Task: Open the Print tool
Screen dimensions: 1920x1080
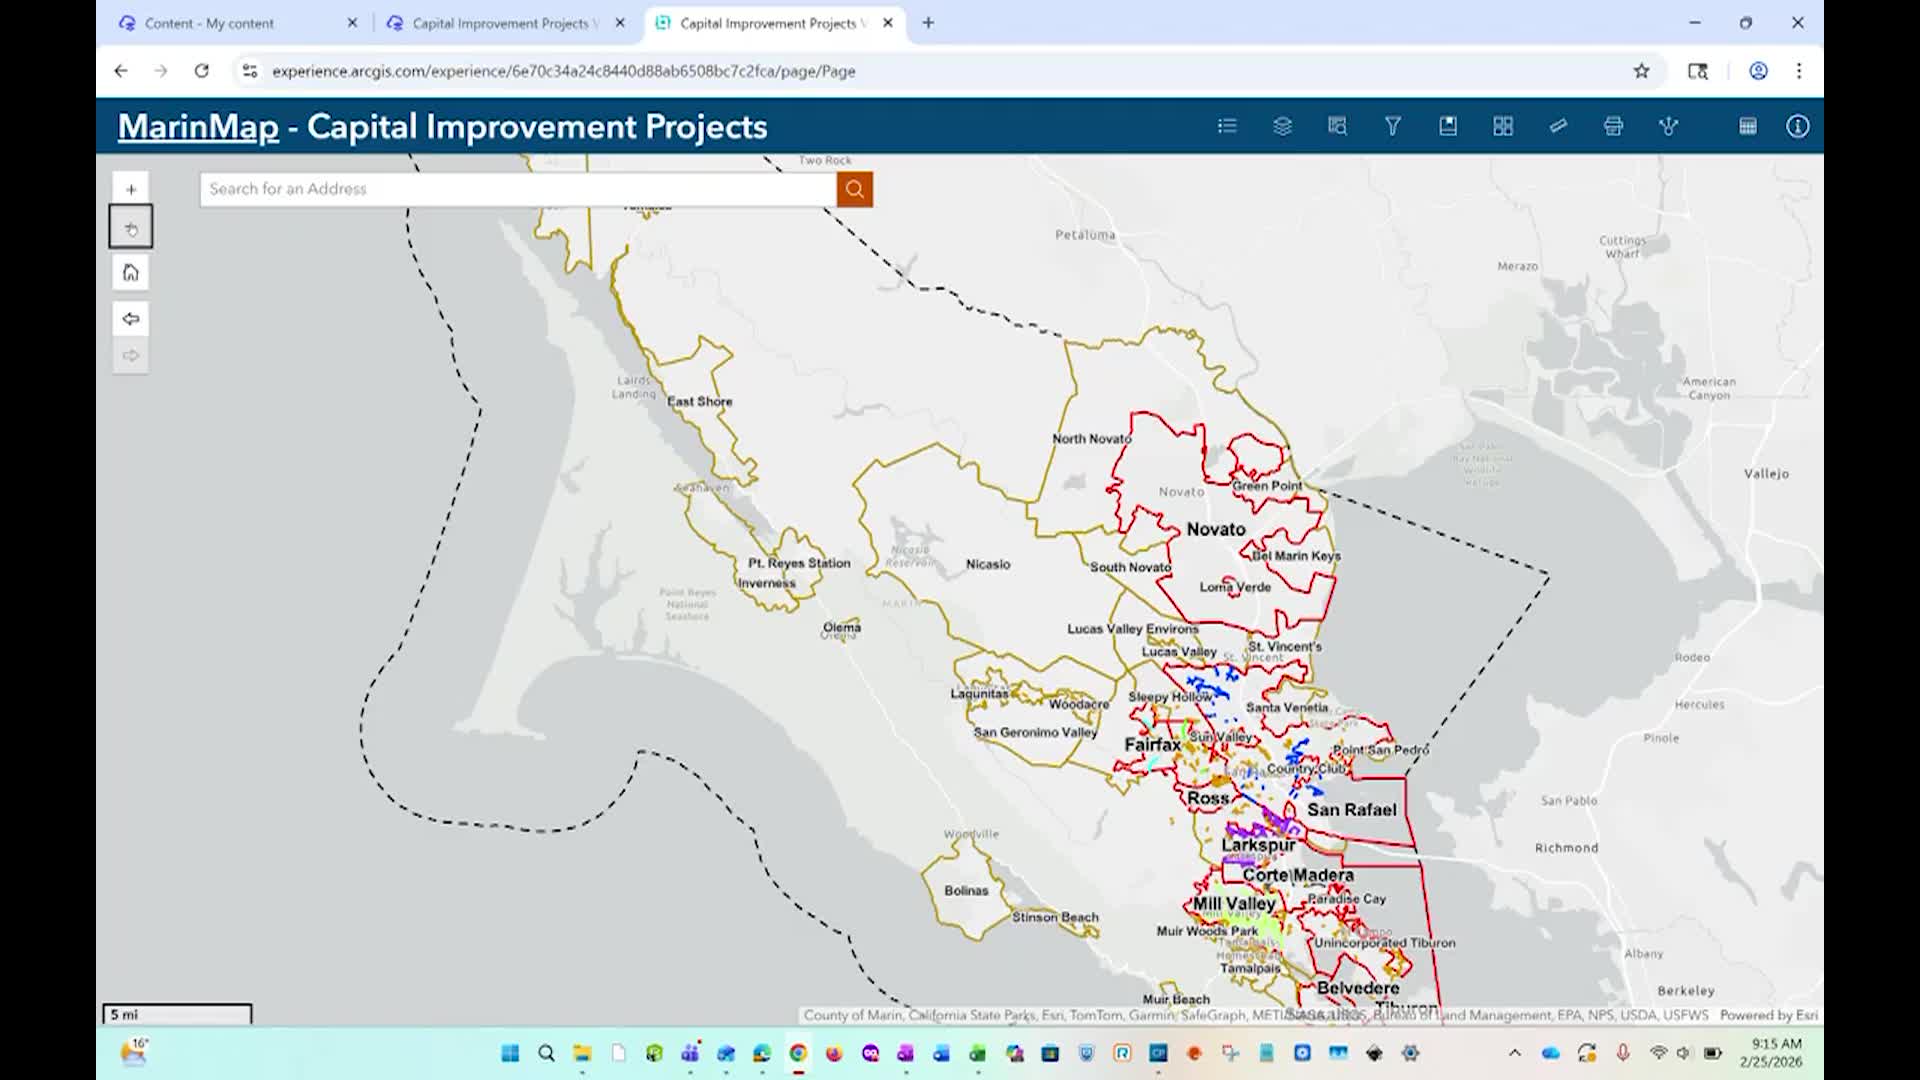Action: 1613,125
